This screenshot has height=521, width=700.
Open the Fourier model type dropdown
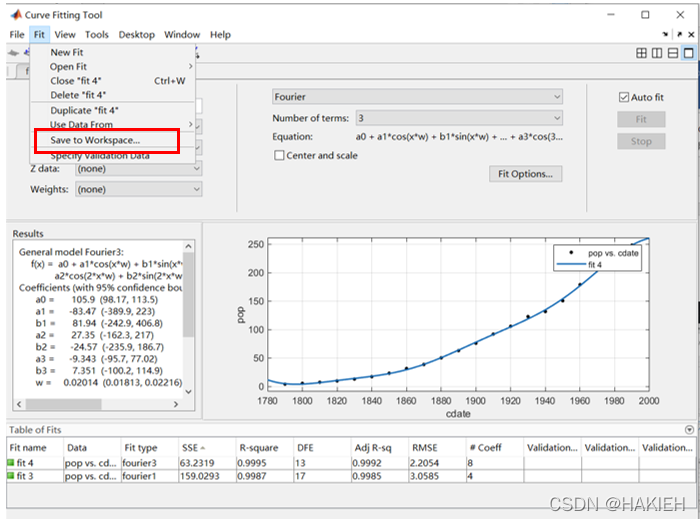tap(417, 97)
